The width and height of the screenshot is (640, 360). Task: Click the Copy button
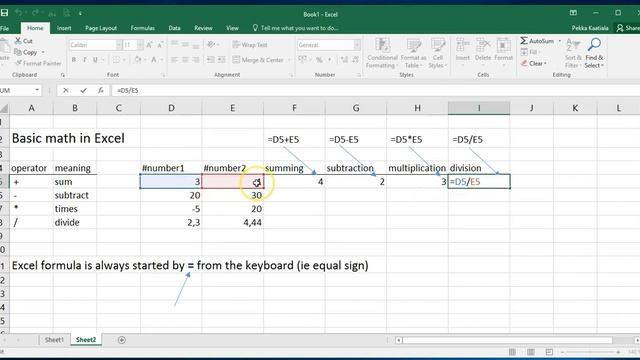pos(26,52)
